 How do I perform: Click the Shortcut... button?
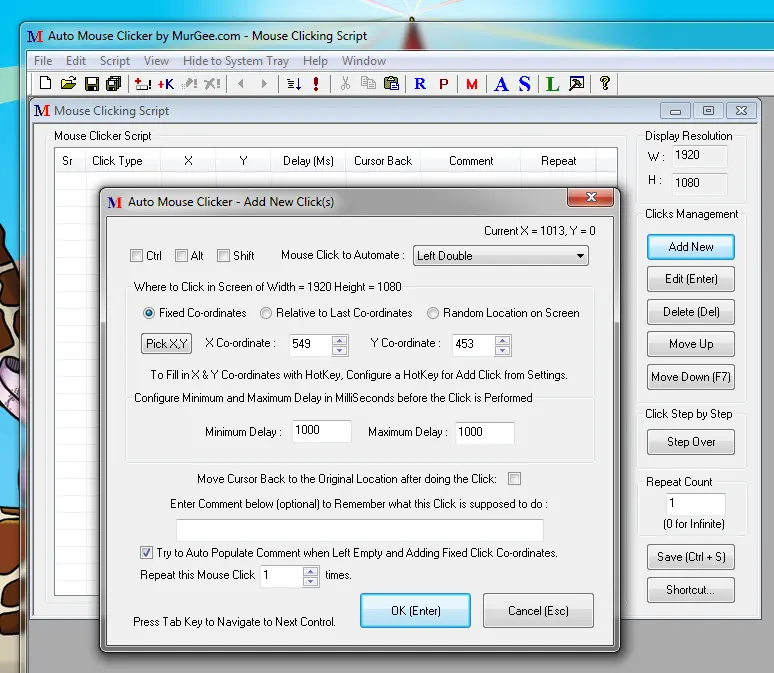click(691, 590)
